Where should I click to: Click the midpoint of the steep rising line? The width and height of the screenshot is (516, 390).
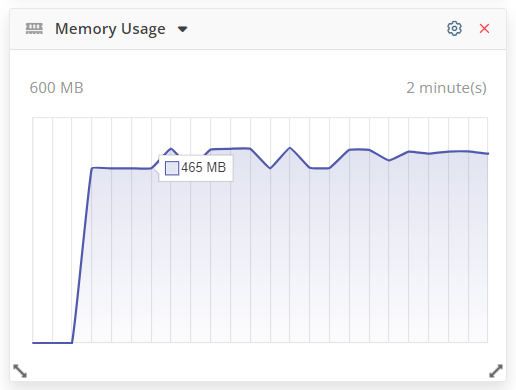tap(82, 255)
